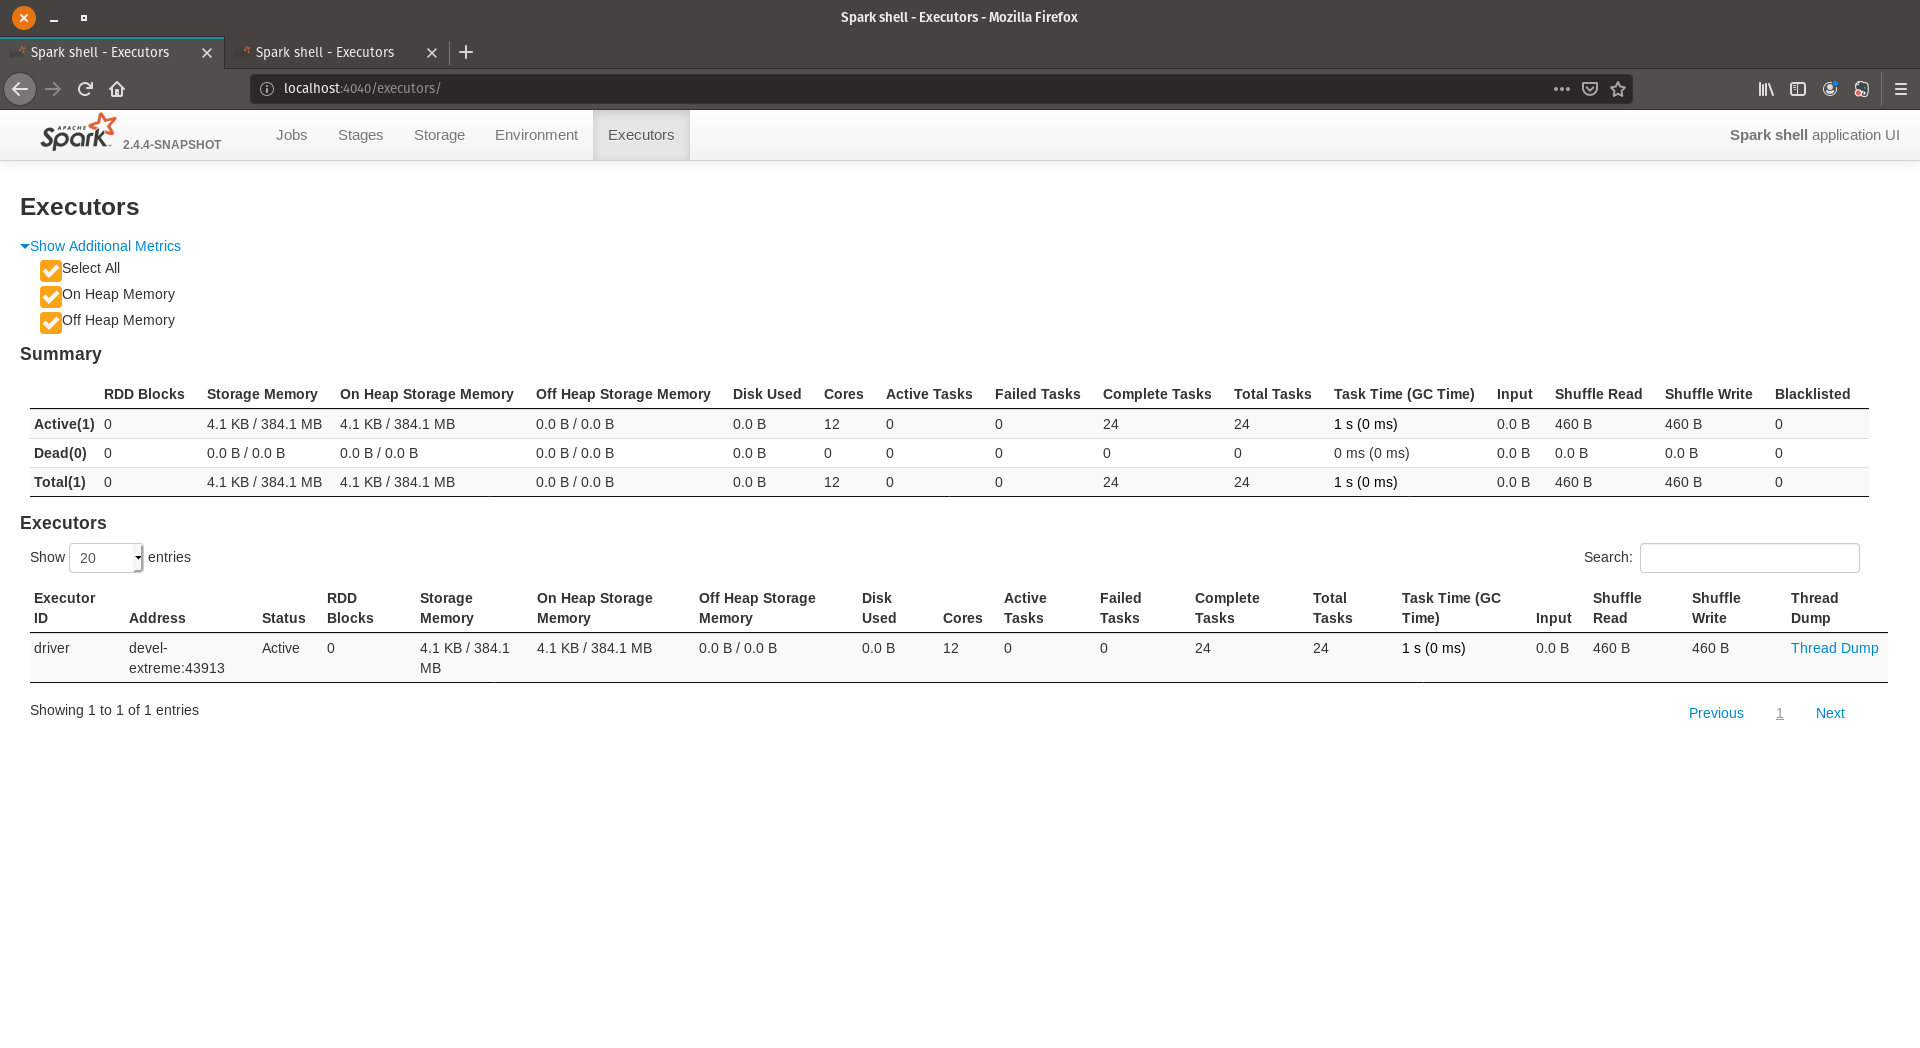
Task: Sort executors by Status column
Action: click(x=284, y=618)
